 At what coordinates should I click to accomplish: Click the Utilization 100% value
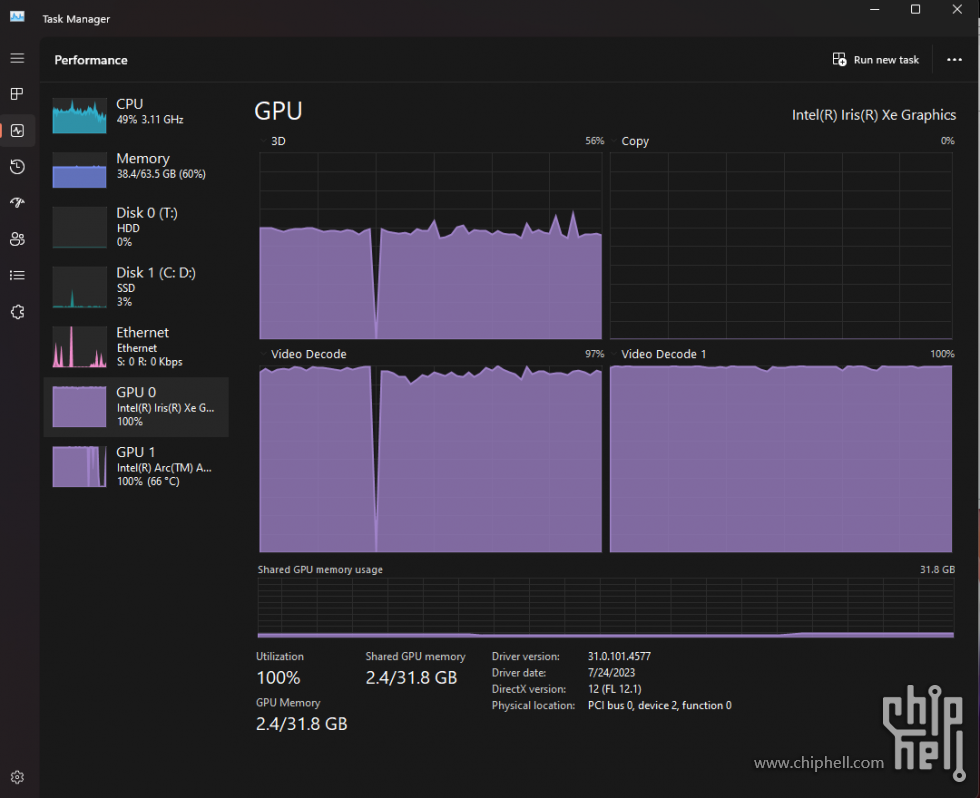pyautogui.click(x=278, y=678)
